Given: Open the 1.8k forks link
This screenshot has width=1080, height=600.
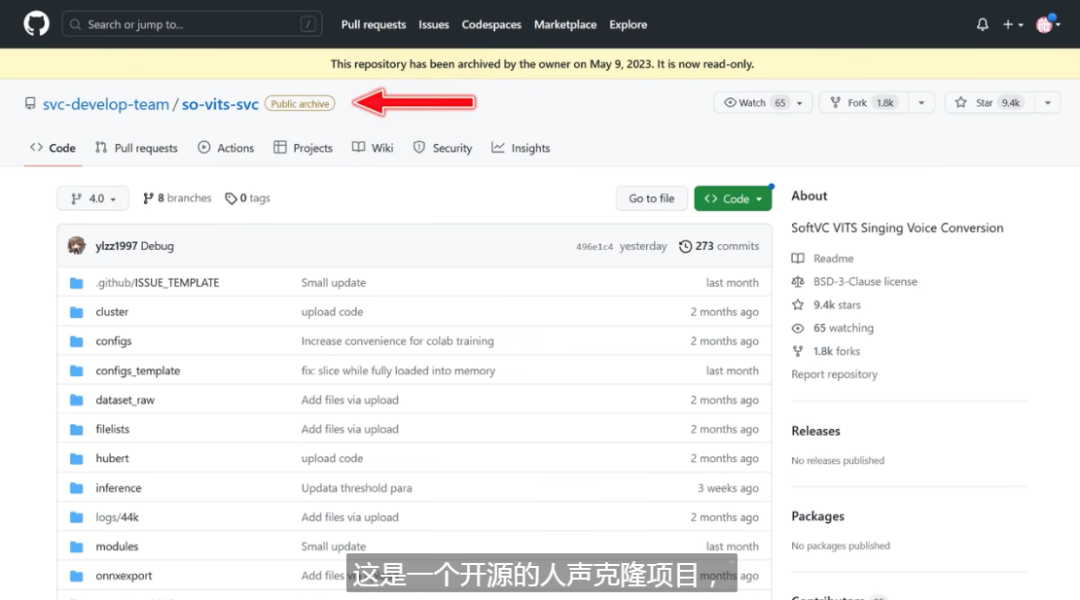Looking at the screenshot, I should 826,351.
